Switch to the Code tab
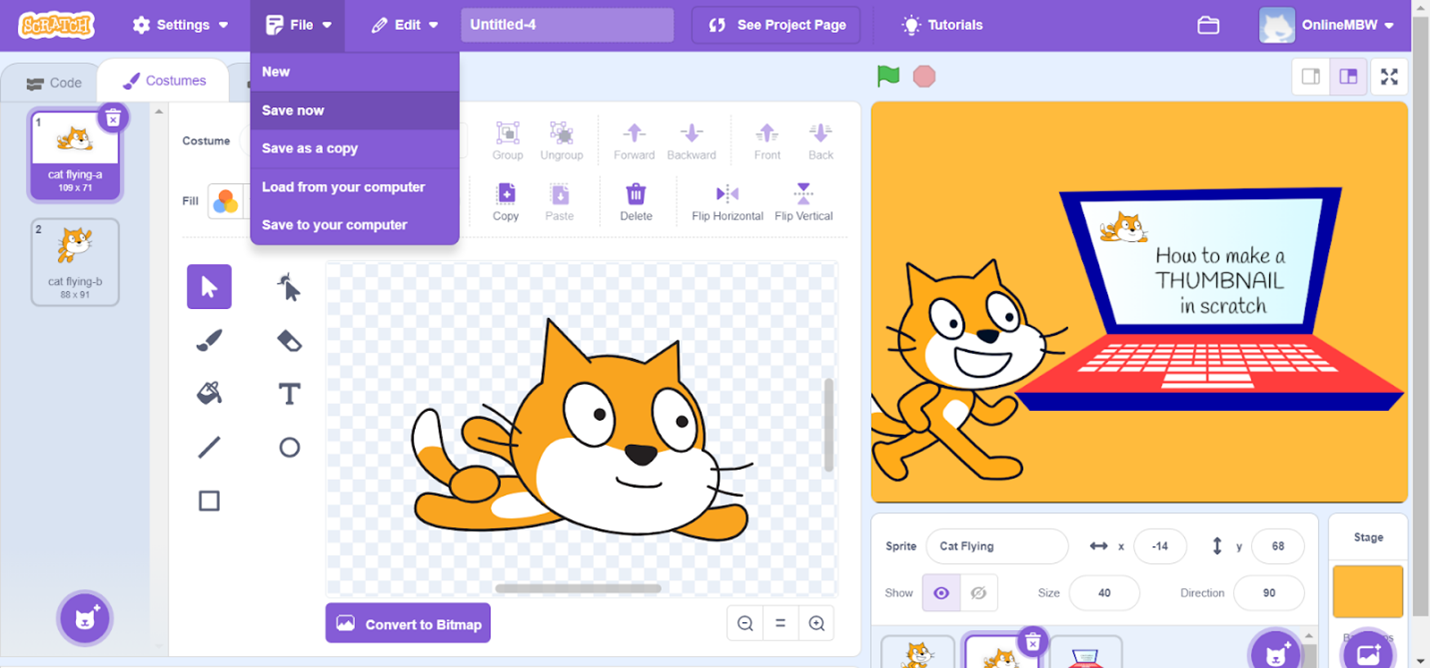This screenshot has width=1430, height=668. click(x=54, y=83)
